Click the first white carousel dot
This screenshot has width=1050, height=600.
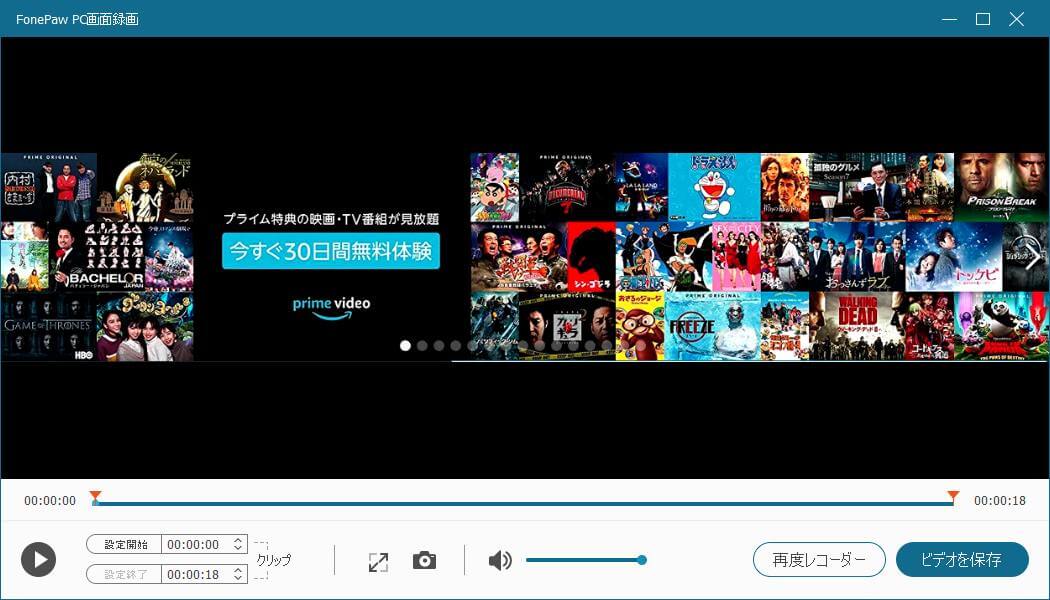coord(405,346)
